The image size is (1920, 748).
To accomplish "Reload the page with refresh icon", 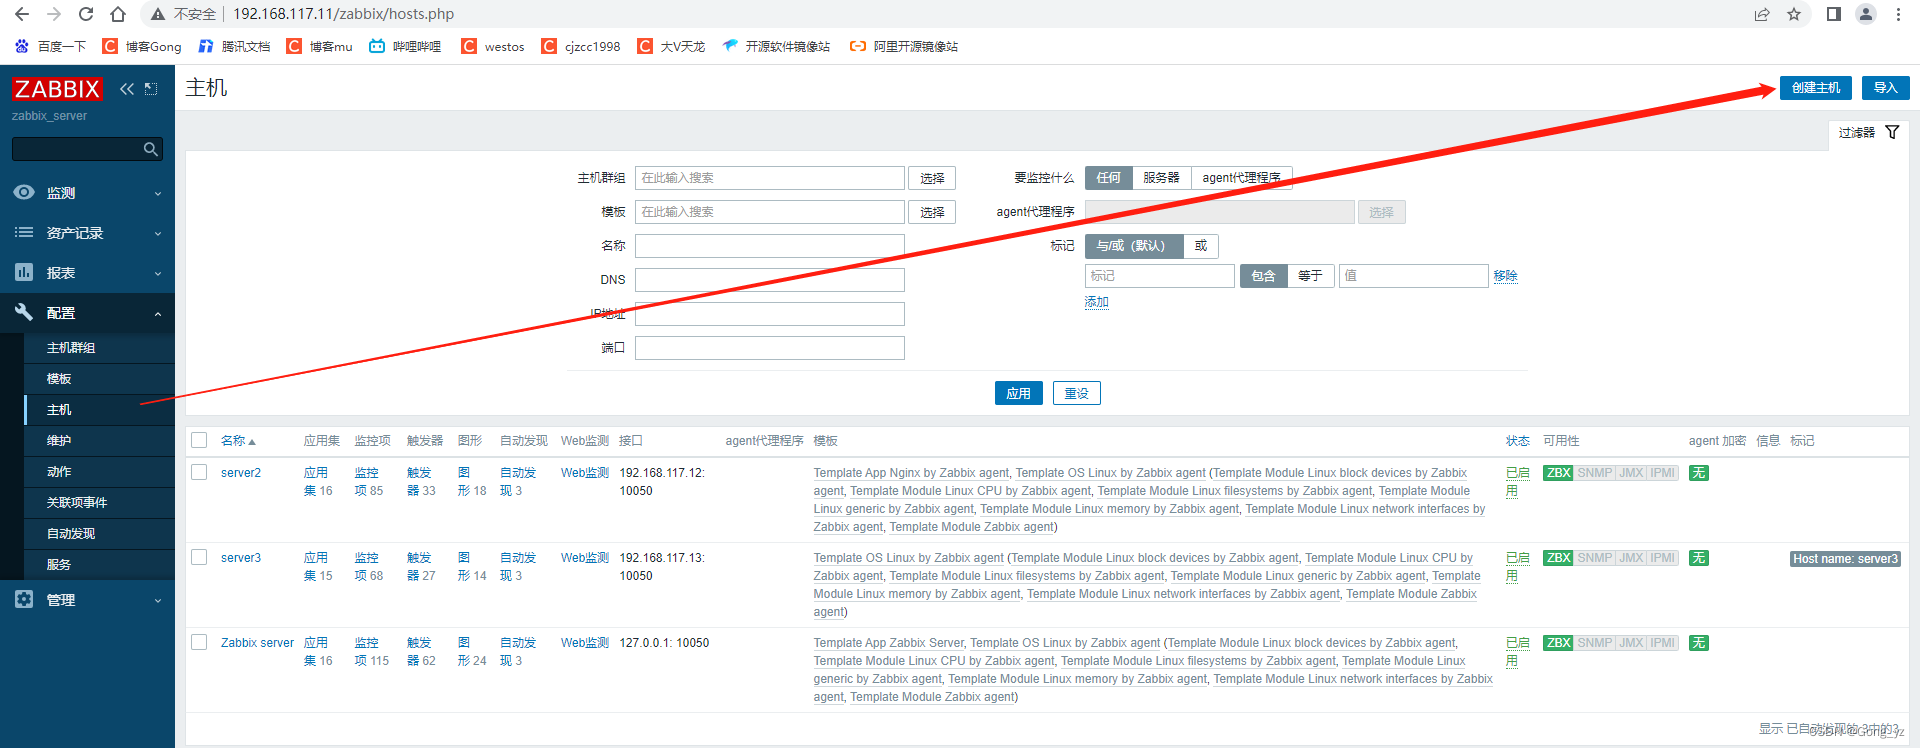I will pyautogui.click(x=86, y=14).
